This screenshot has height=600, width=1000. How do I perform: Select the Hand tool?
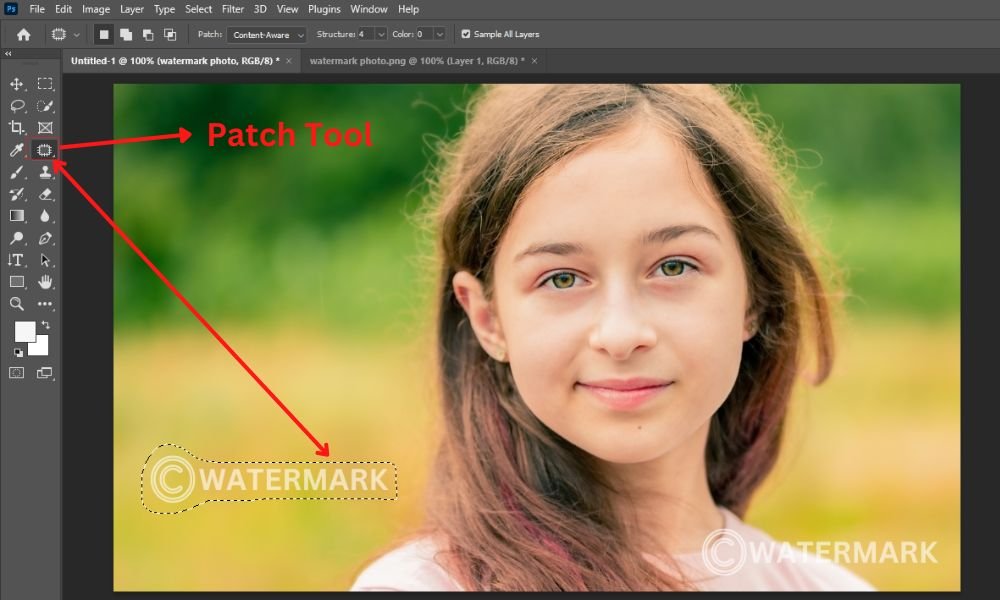pos(45,282)
